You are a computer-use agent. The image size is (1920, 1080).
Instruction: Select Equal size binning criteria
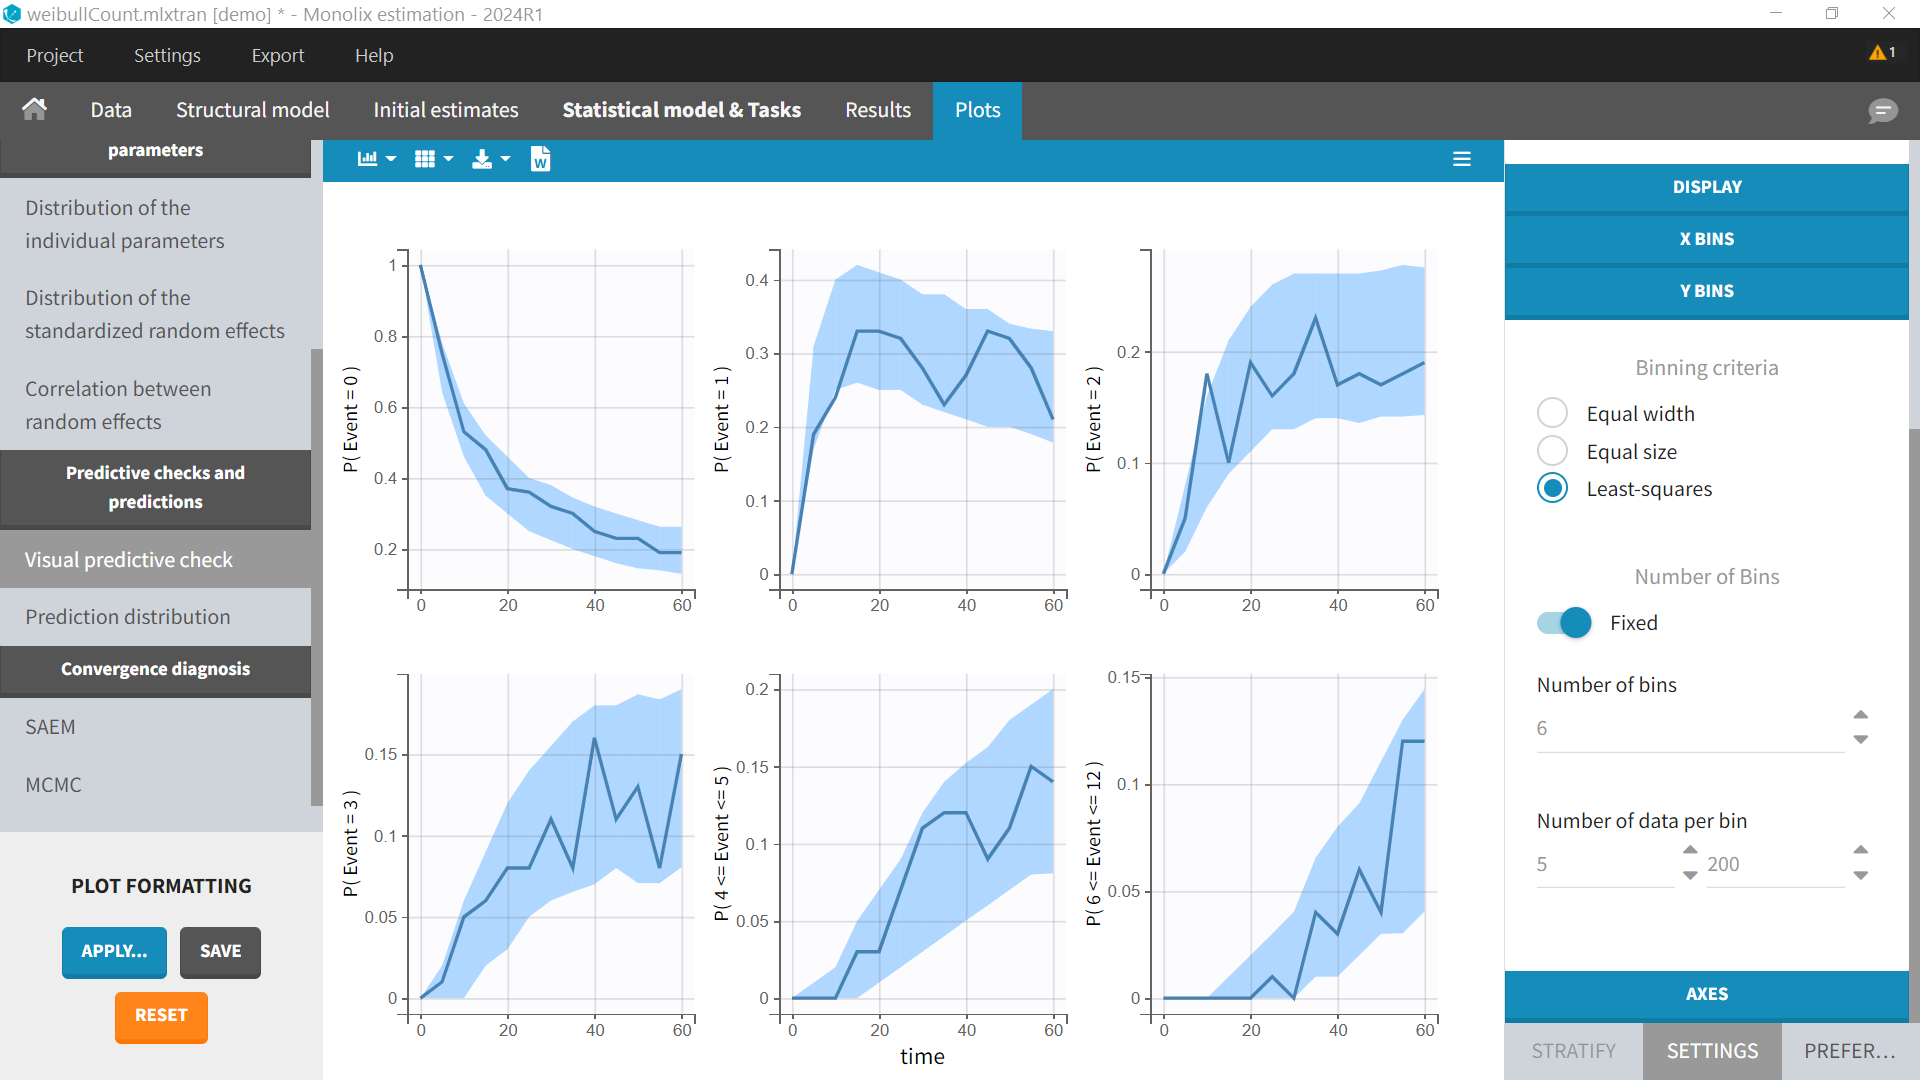tap(1552, 451)
